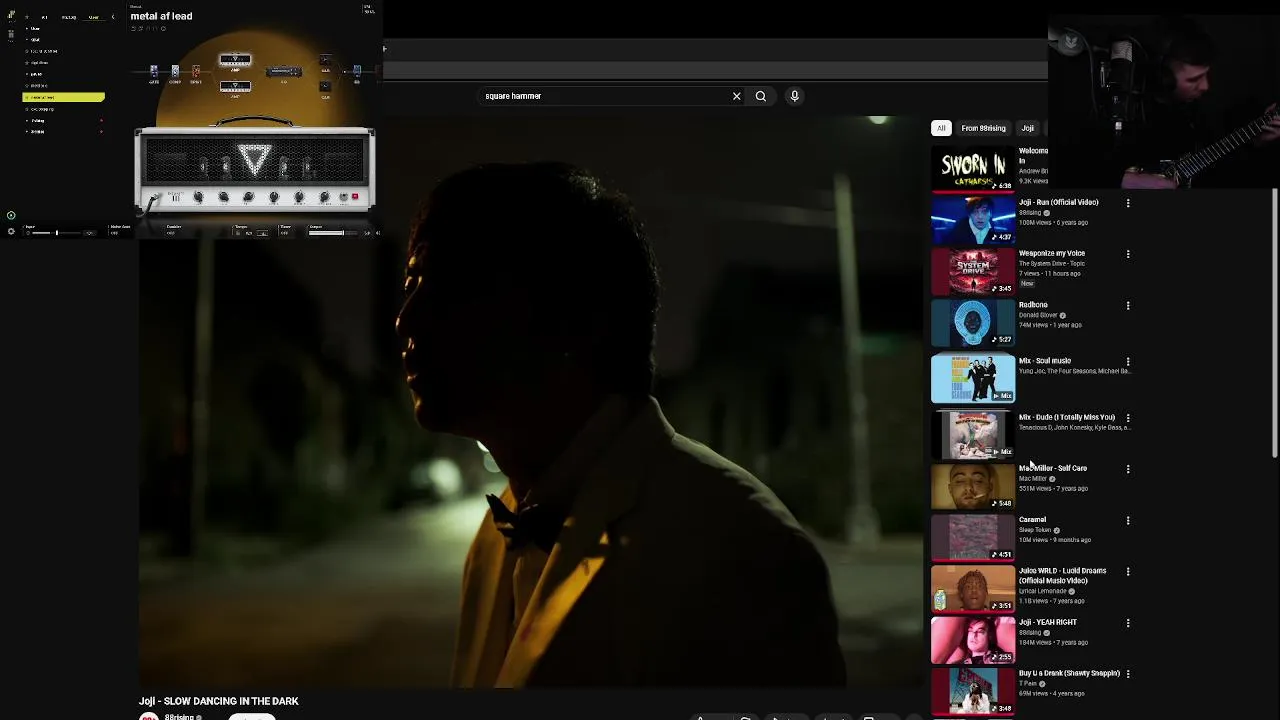Open options menu for Joji - YEAH RIGHT

(x=1128, y=623)
